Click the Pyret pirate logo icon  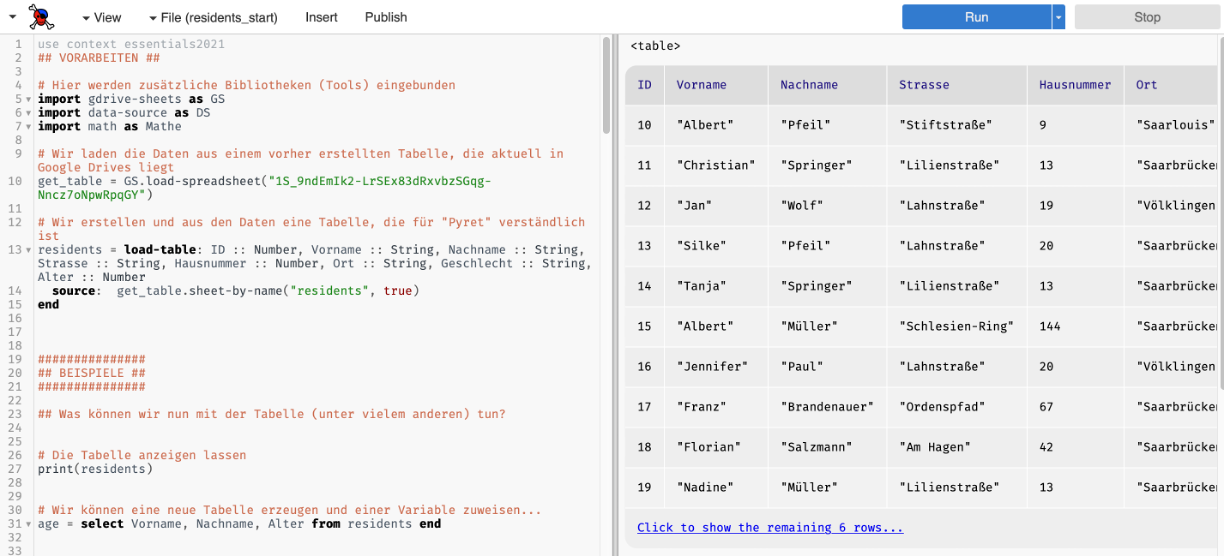click(x=41, y=16)
